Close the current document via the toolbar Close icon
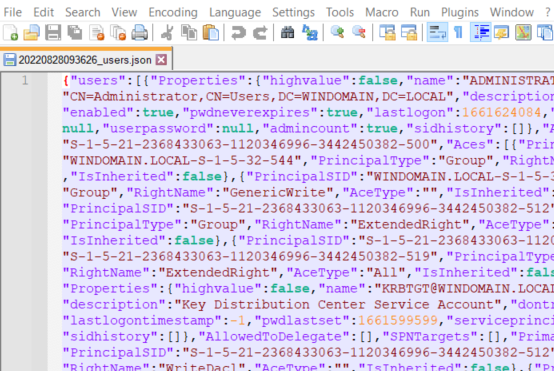 pyautogui.click(x=97, y=33)
